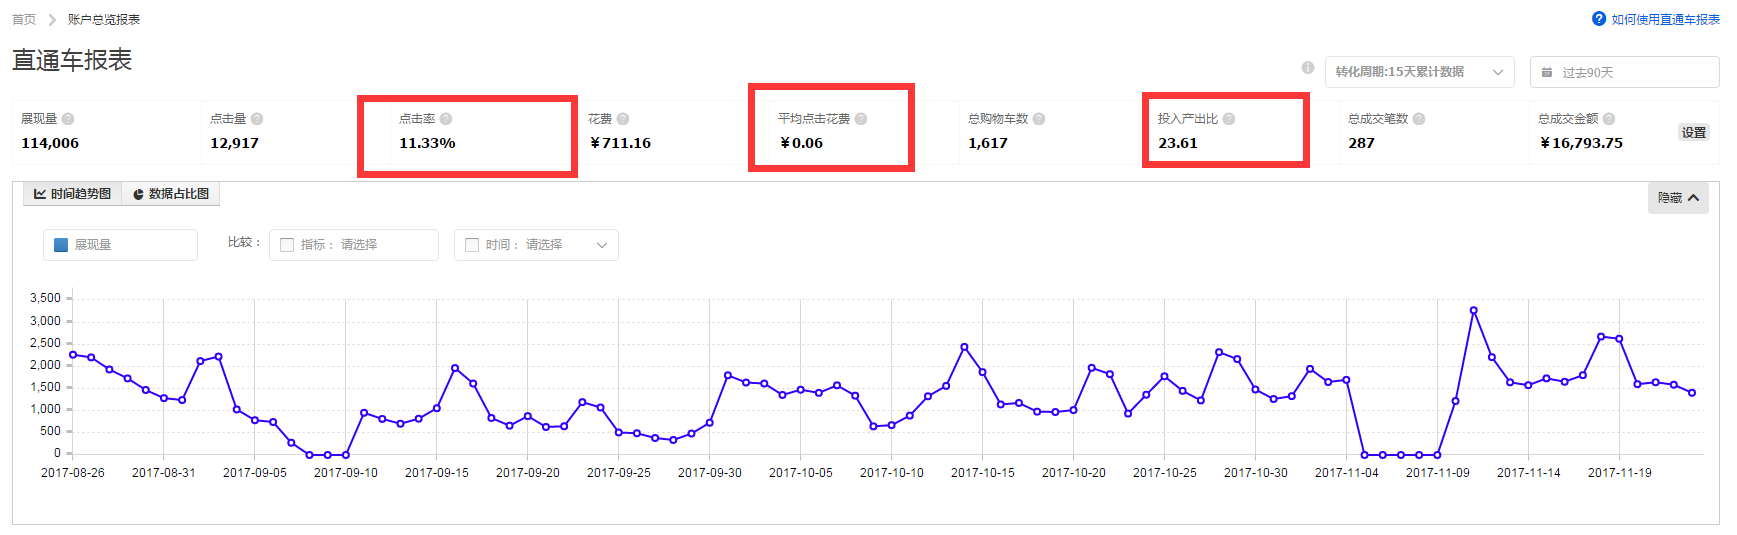Click the 2017-11-04 x-axis label
Viewport: 1737px width, 535px height.
(x=1347, y=473)
